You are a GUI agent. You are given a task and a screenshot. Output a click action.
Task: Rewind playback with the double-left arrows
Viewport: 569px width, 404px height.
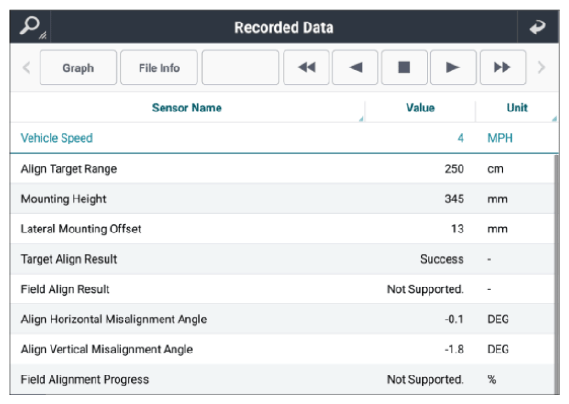[x=306, y=68]
